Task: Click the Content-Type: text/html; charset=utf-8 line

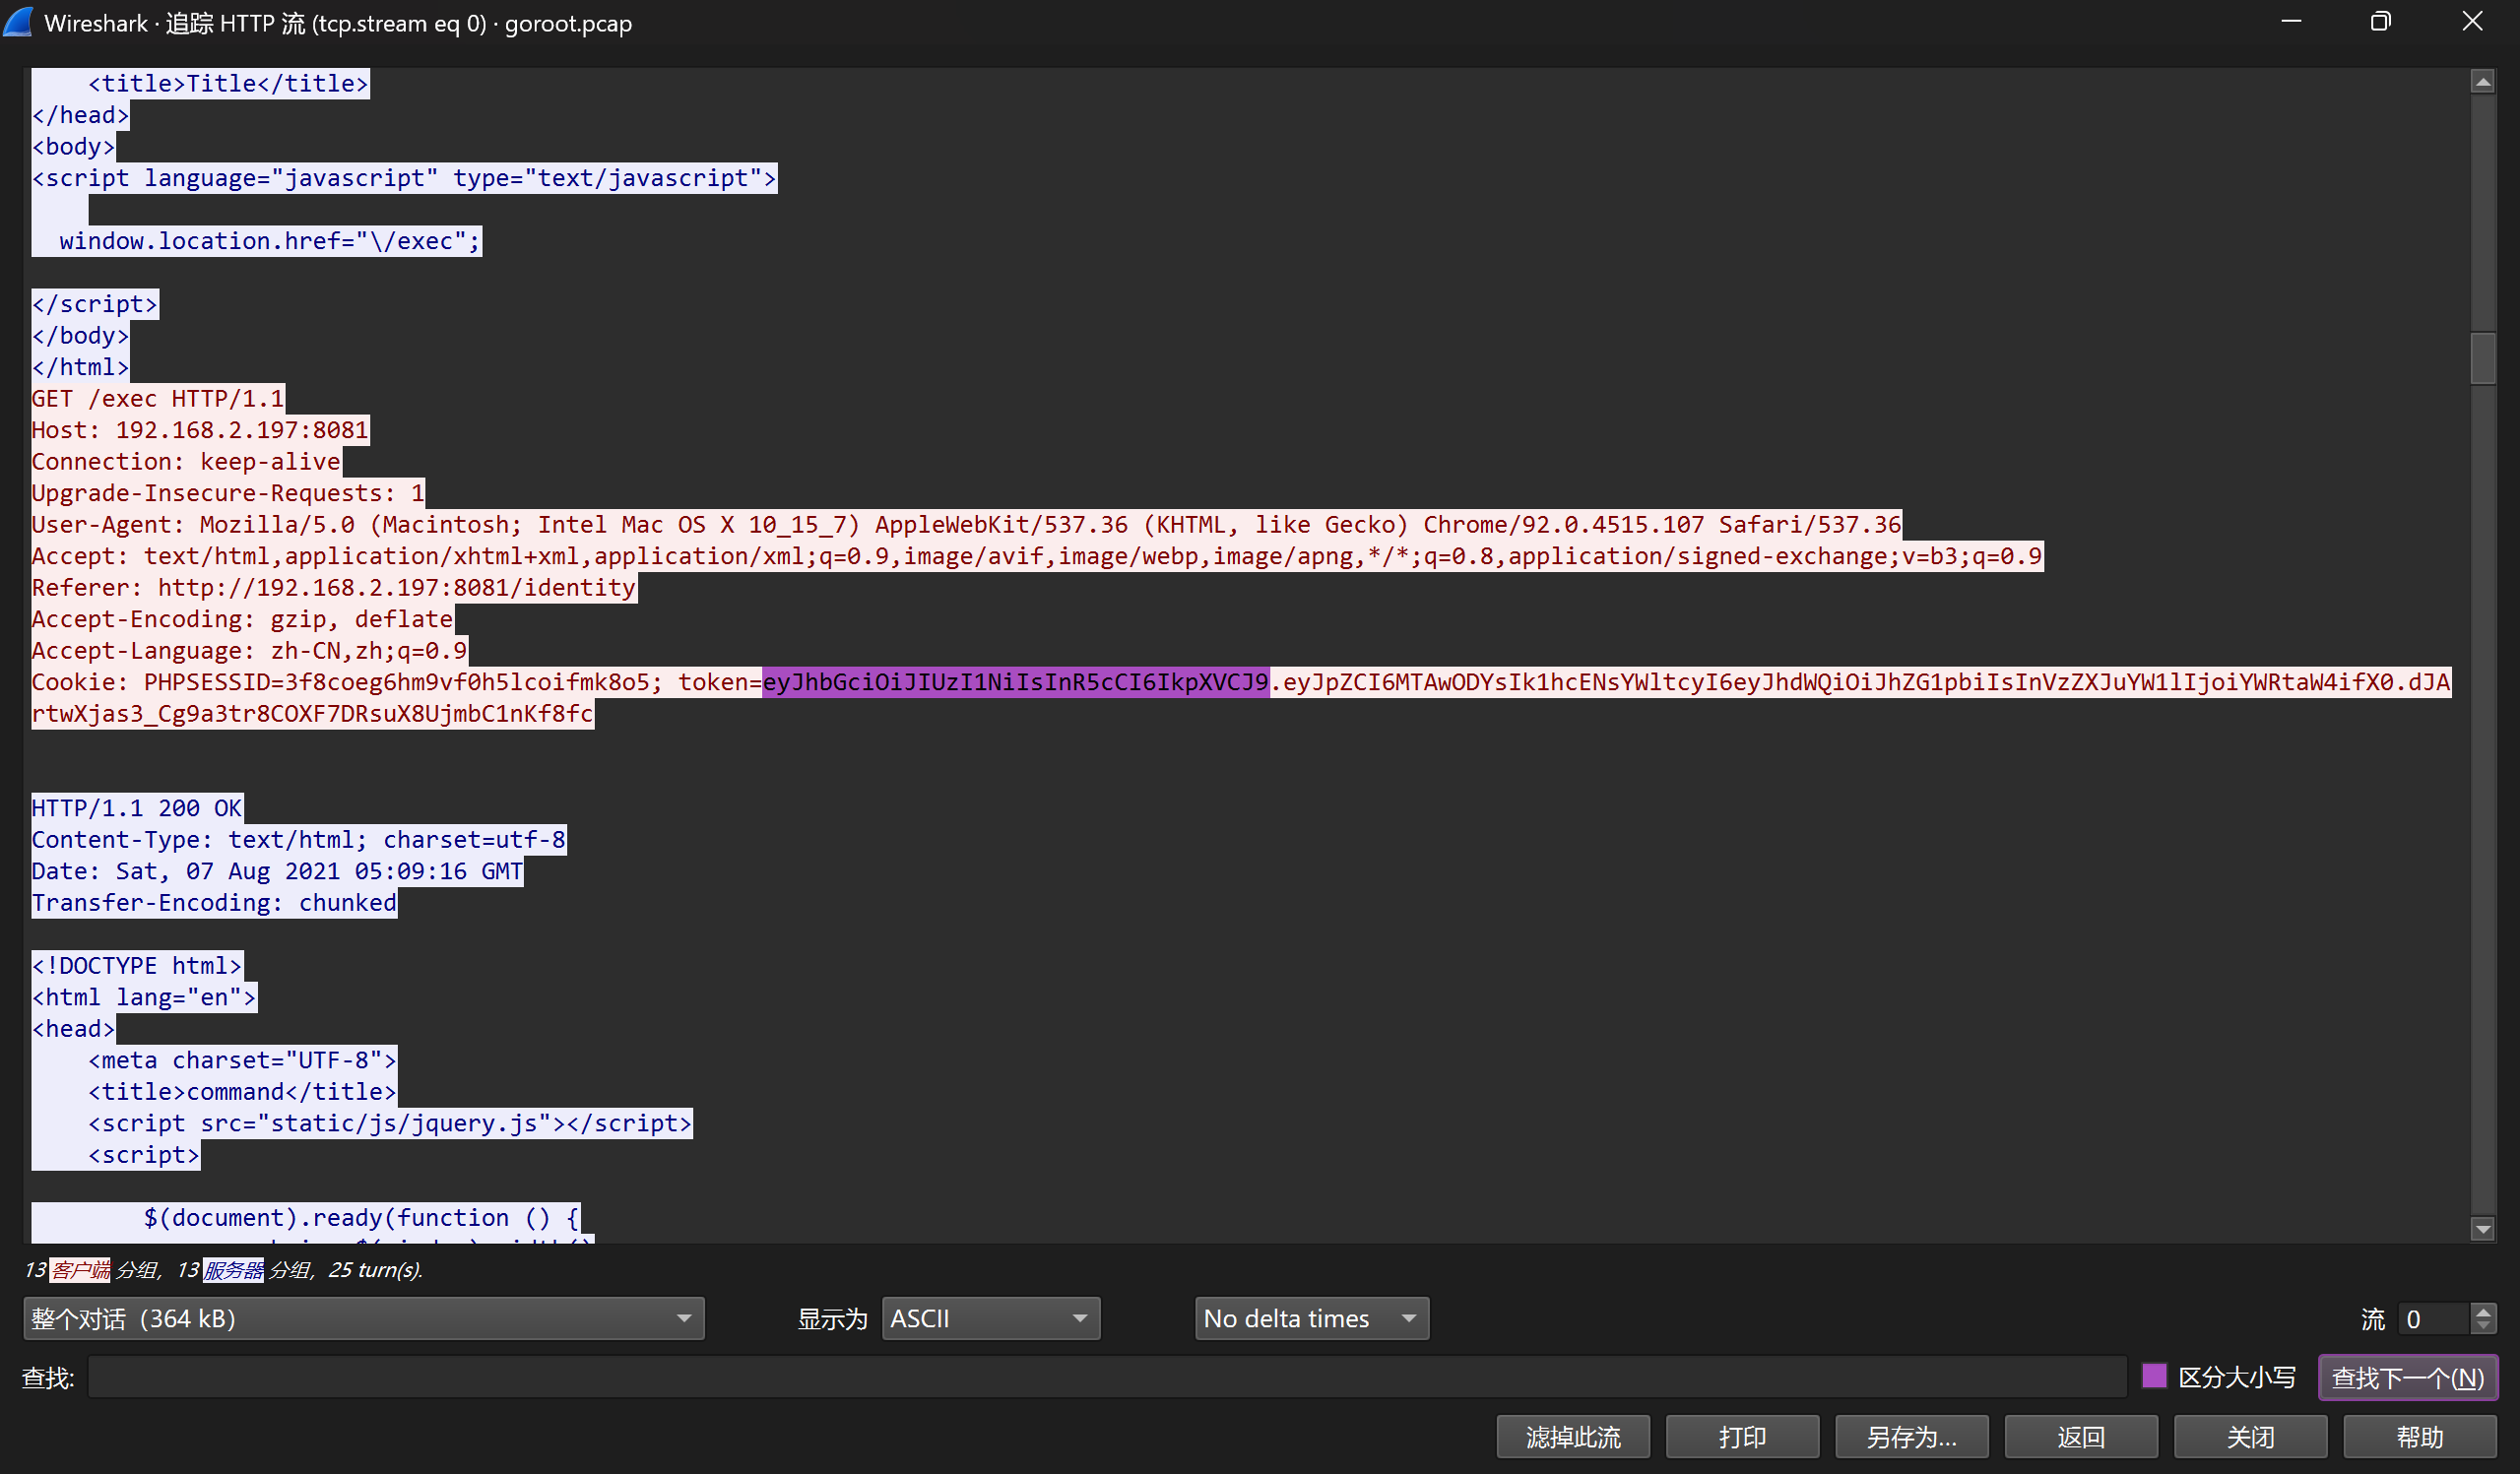Action: [x=299, y=839]
